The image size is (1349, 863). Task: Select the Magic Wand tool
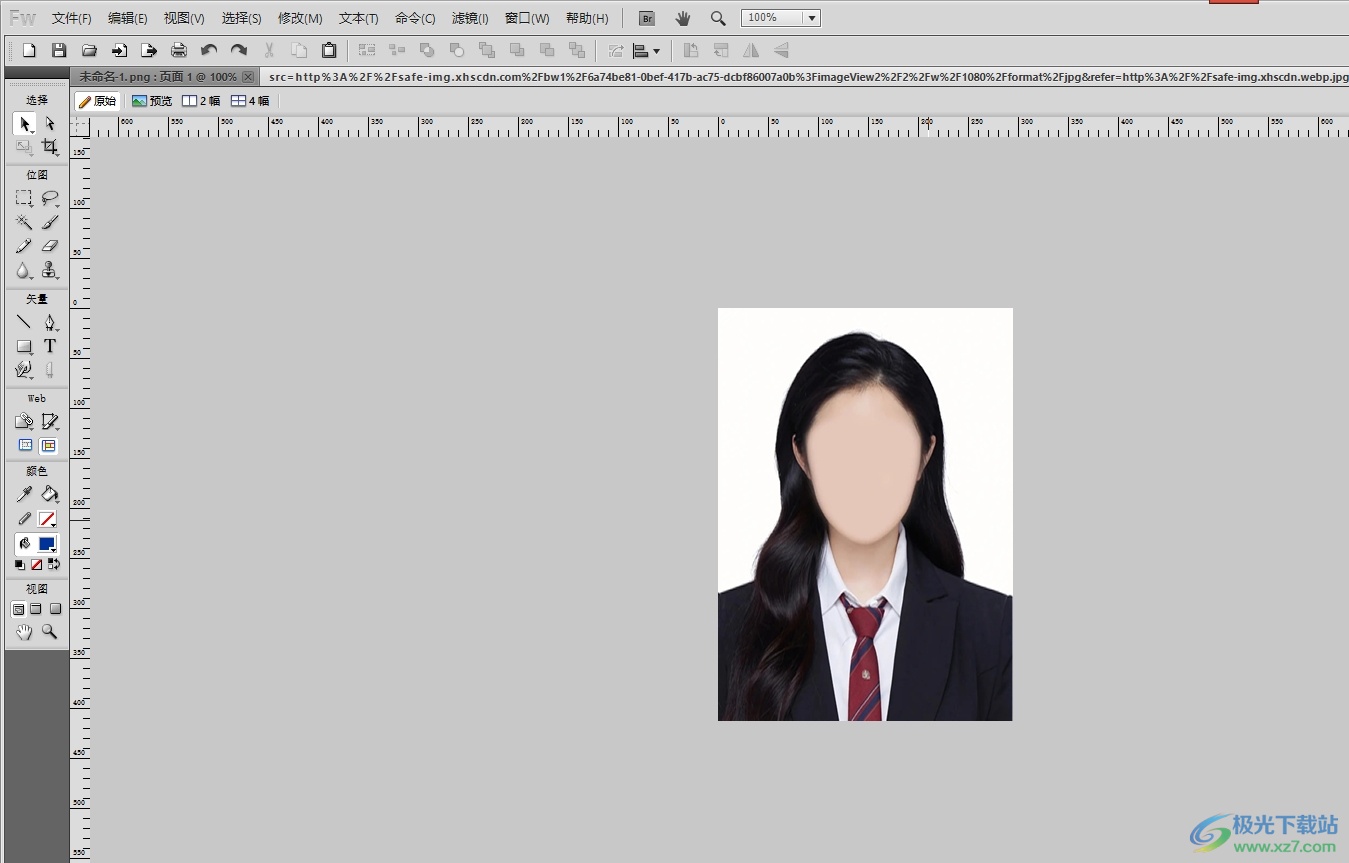[25, 222]
